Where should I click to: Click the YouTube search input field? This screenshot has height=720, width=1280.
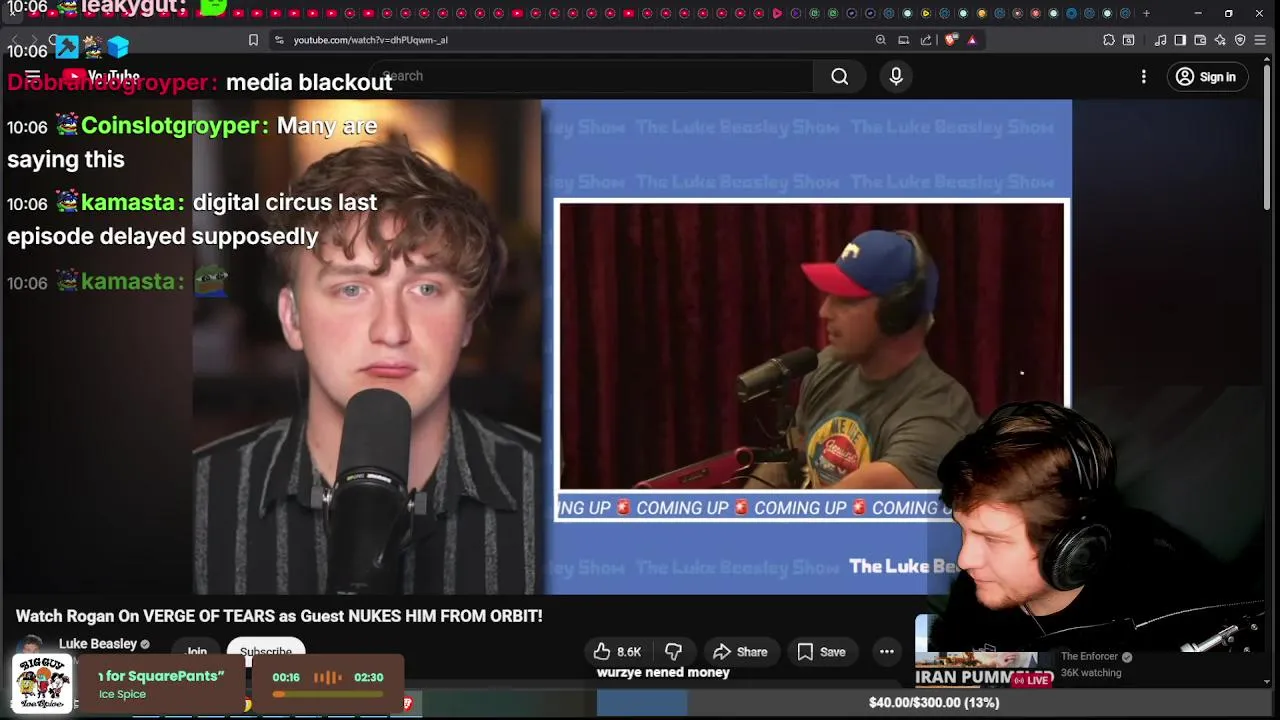(594, 76)
